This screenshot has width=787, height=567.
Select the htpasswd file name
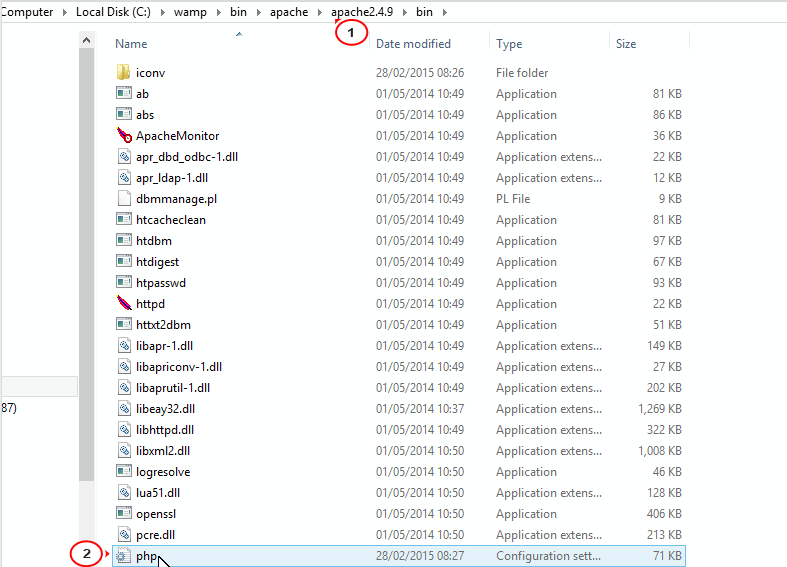[x=161, y=282]
